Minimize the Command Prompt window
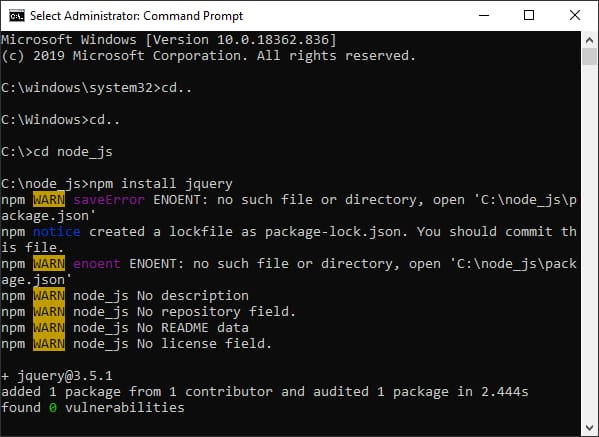The width and height of the screenshot is (599, 437). [484, 15]
